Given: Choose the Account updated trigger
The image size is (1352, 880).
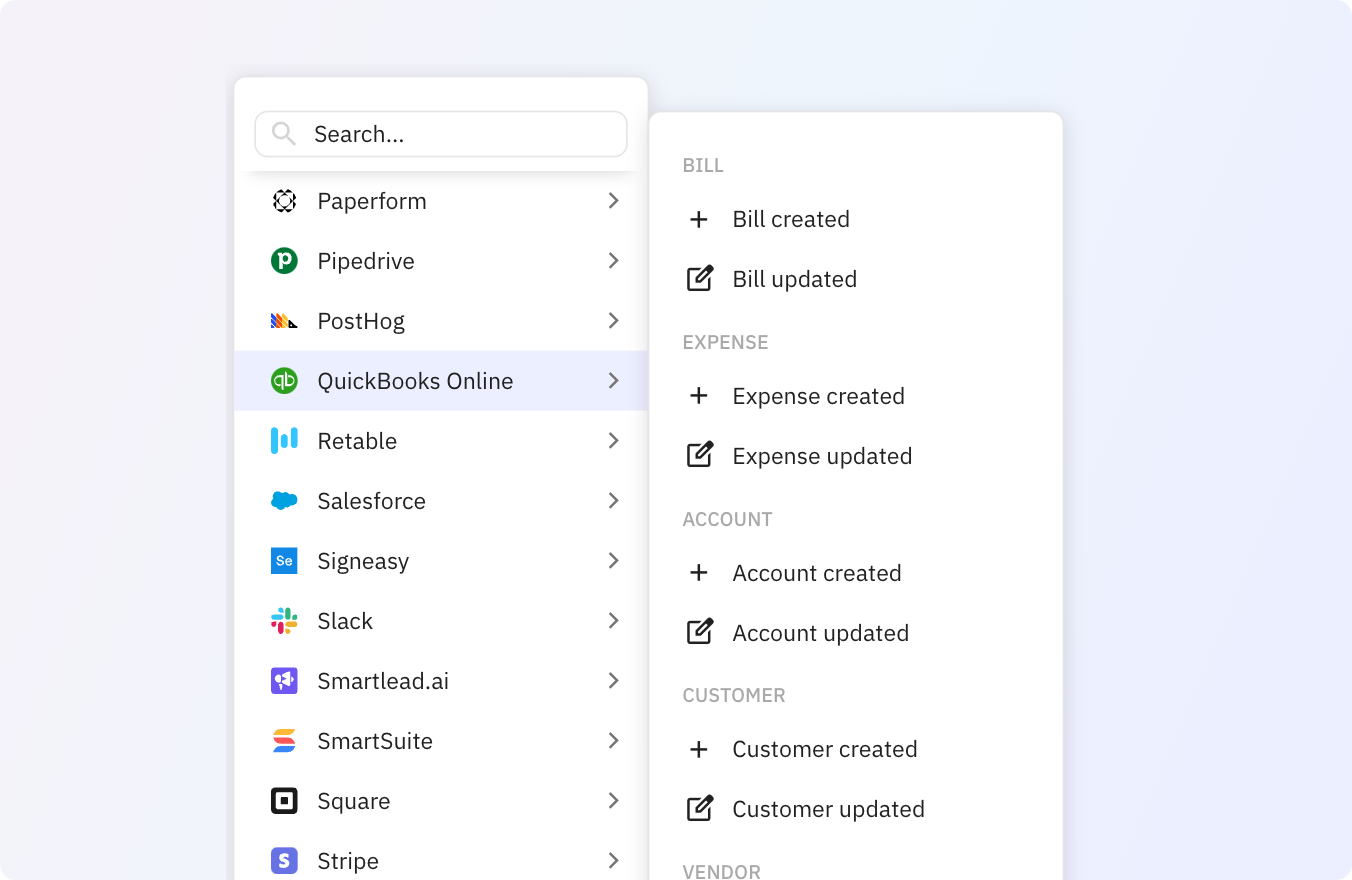Looking at the screenshot, I should tap(820, 633).
